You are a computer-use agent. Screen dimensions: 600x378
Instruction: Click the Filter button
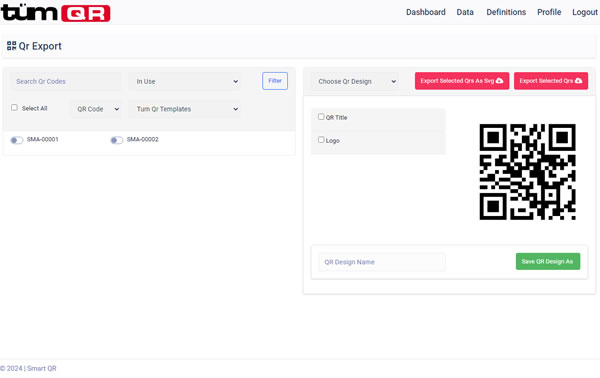(275, 81)
